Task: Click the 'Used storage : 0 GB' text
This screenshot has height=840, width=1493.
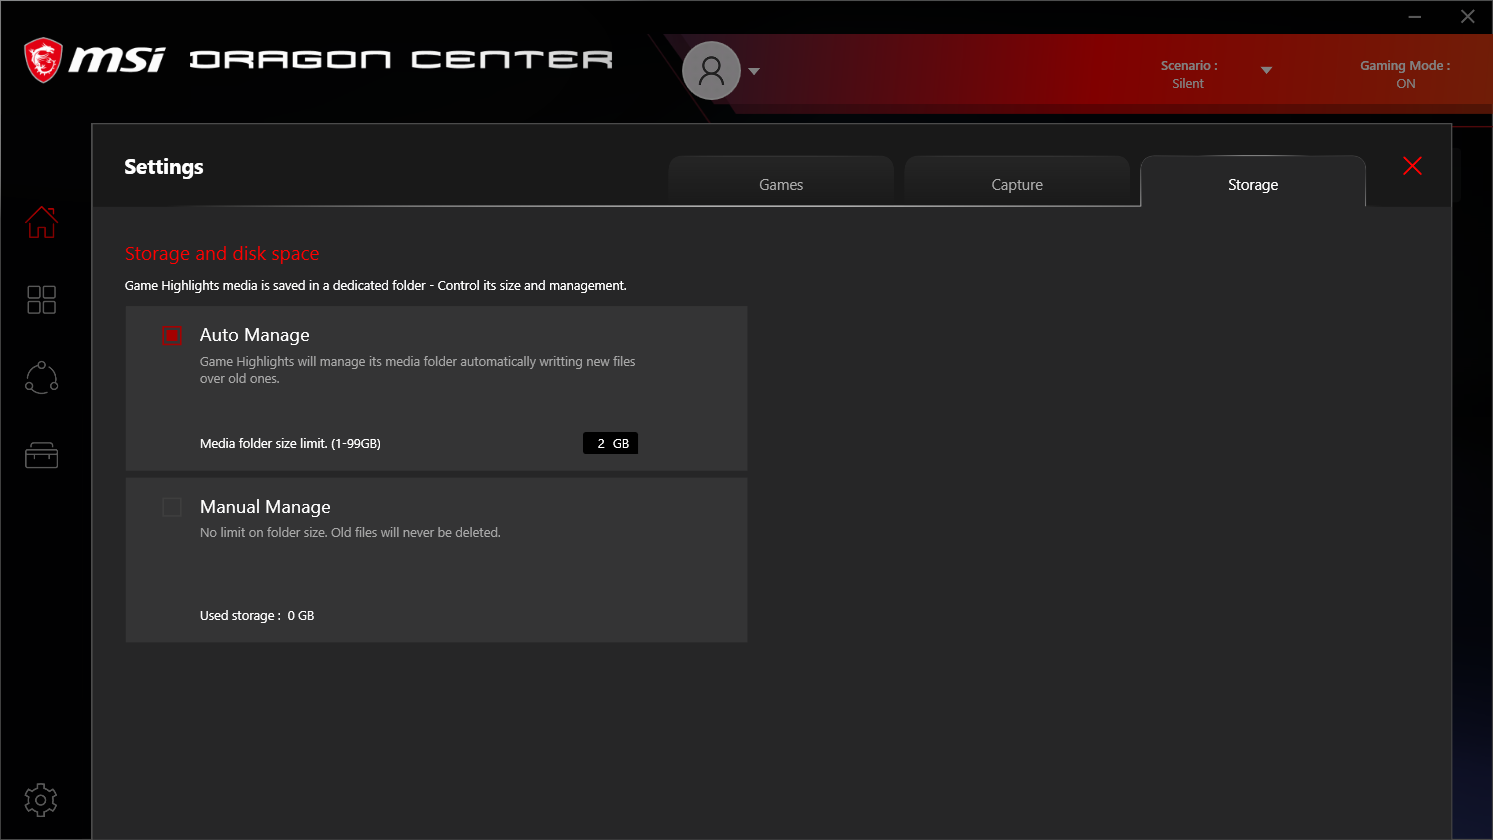Action: [x=257, y=616]
